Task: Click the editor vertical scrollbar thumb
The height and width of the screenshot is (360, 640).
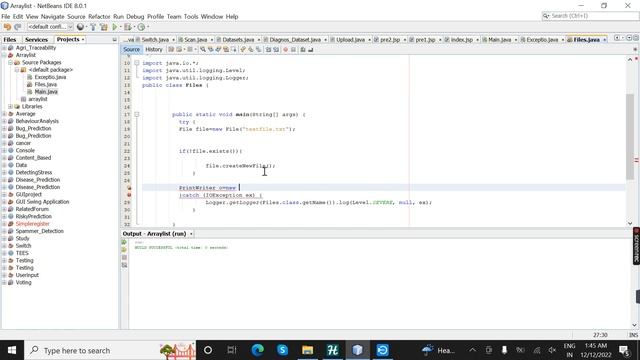Action: pyautogui.click(x=630, y=137)
